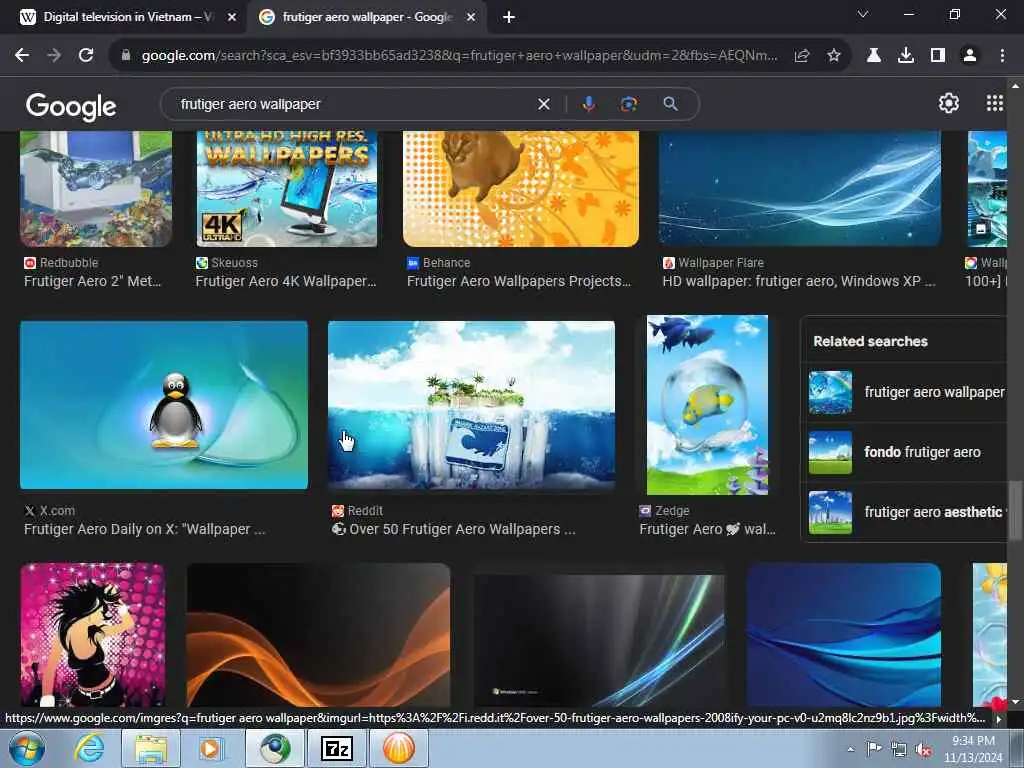Toggle the browser side panel

pos(938,56)
